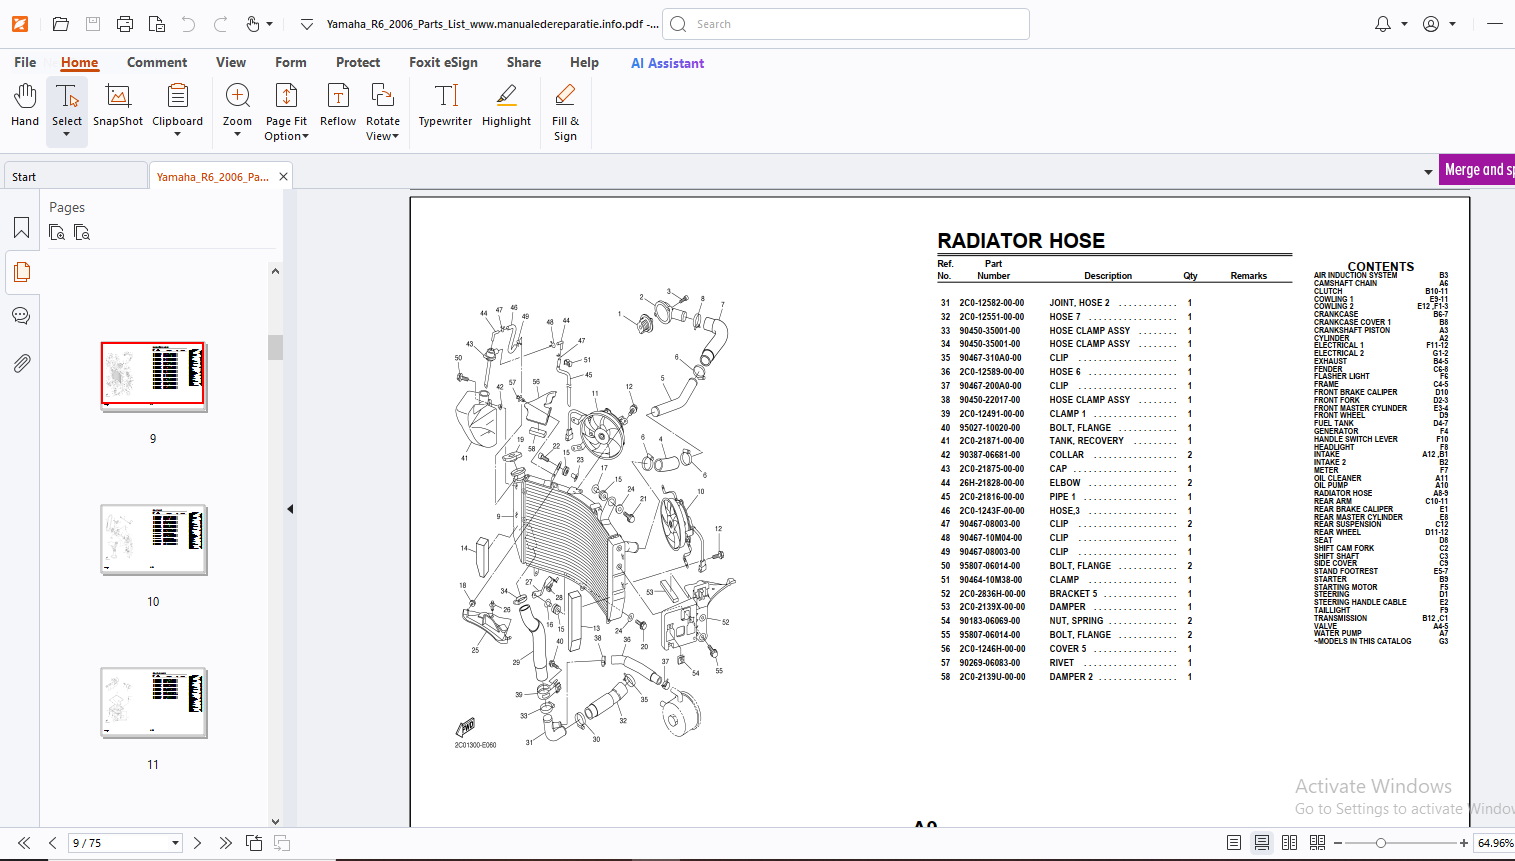Open Rotate View options
This screenshot has height=861, width=1515.
(x=382, y=112)
